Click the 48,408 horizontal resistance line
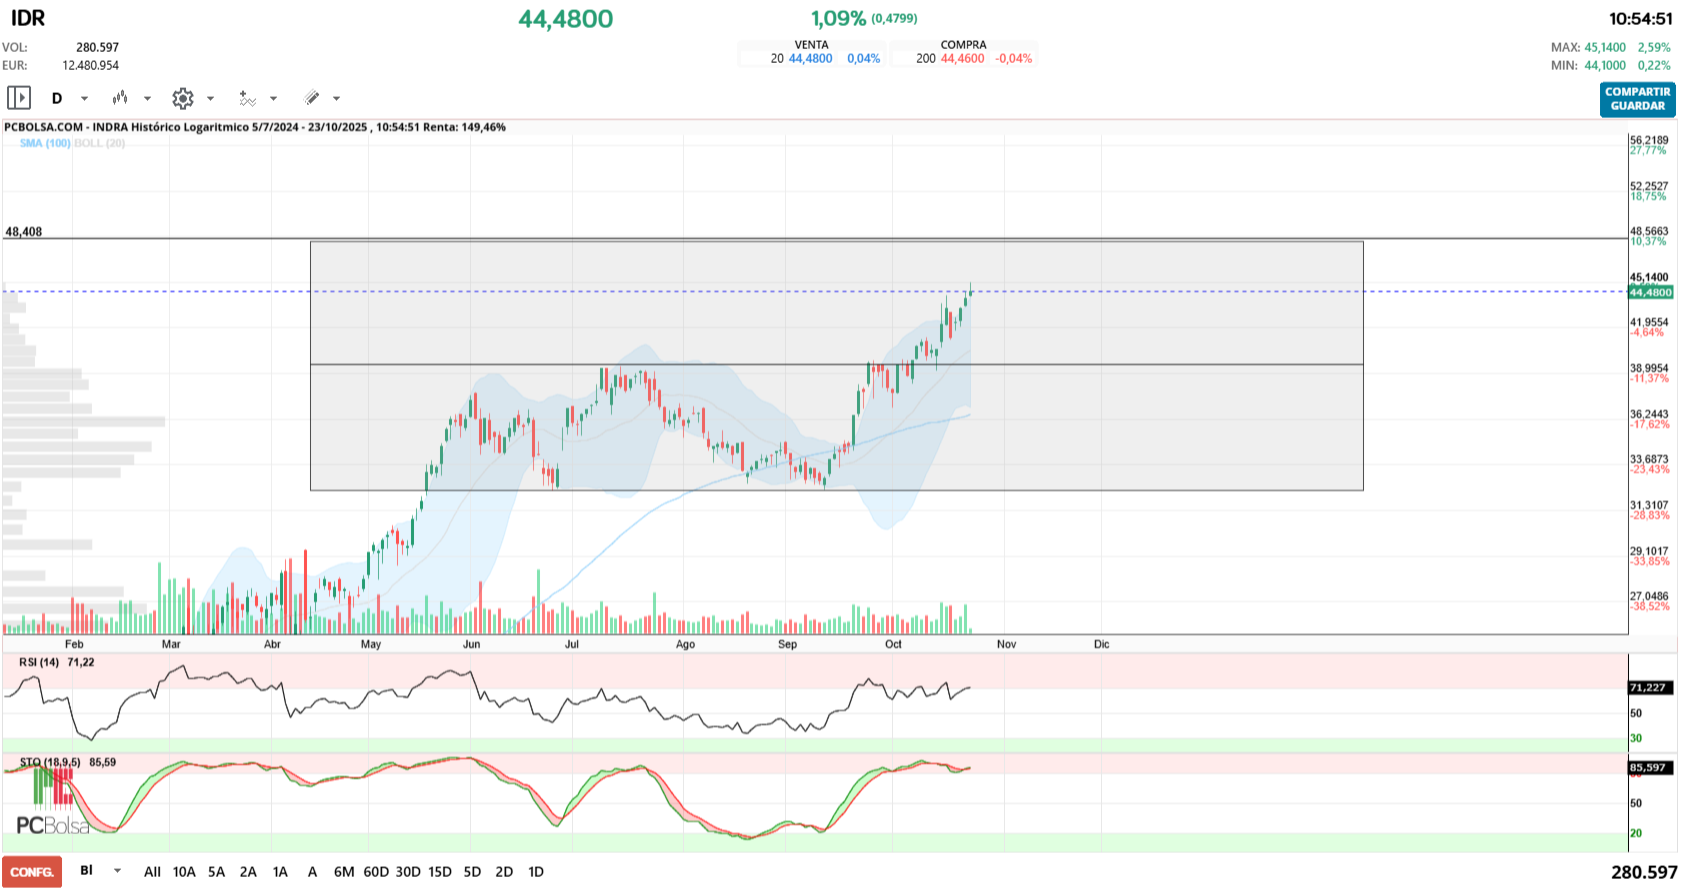 (800, 239)
